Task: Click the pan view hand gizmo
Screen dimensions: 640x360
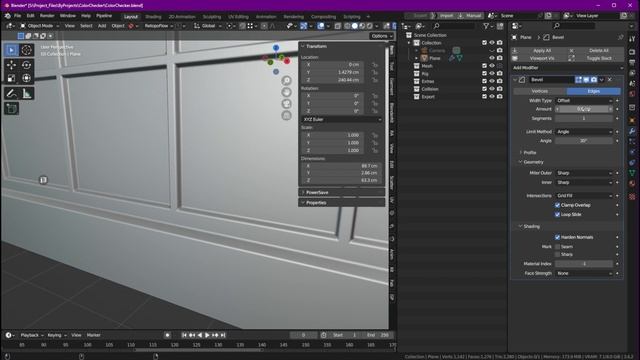Action: click(x=287, y=92)
